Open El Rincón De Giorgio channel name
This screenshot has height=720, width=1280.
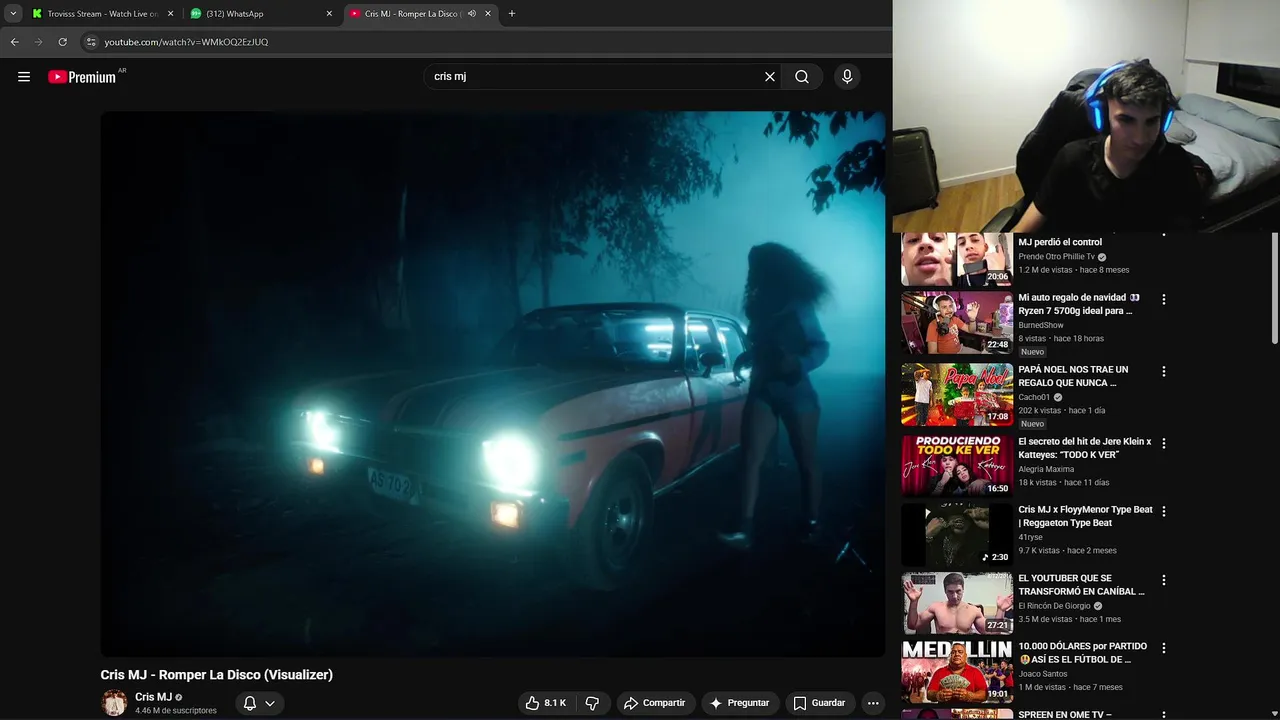(1054, 606)
